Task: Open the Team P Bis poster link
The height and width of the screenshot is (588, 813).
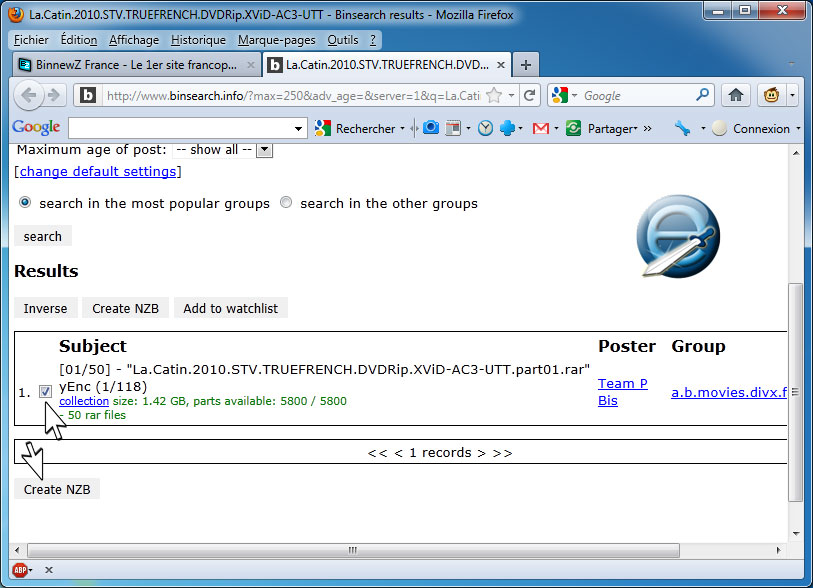Action: click(623, 392)
